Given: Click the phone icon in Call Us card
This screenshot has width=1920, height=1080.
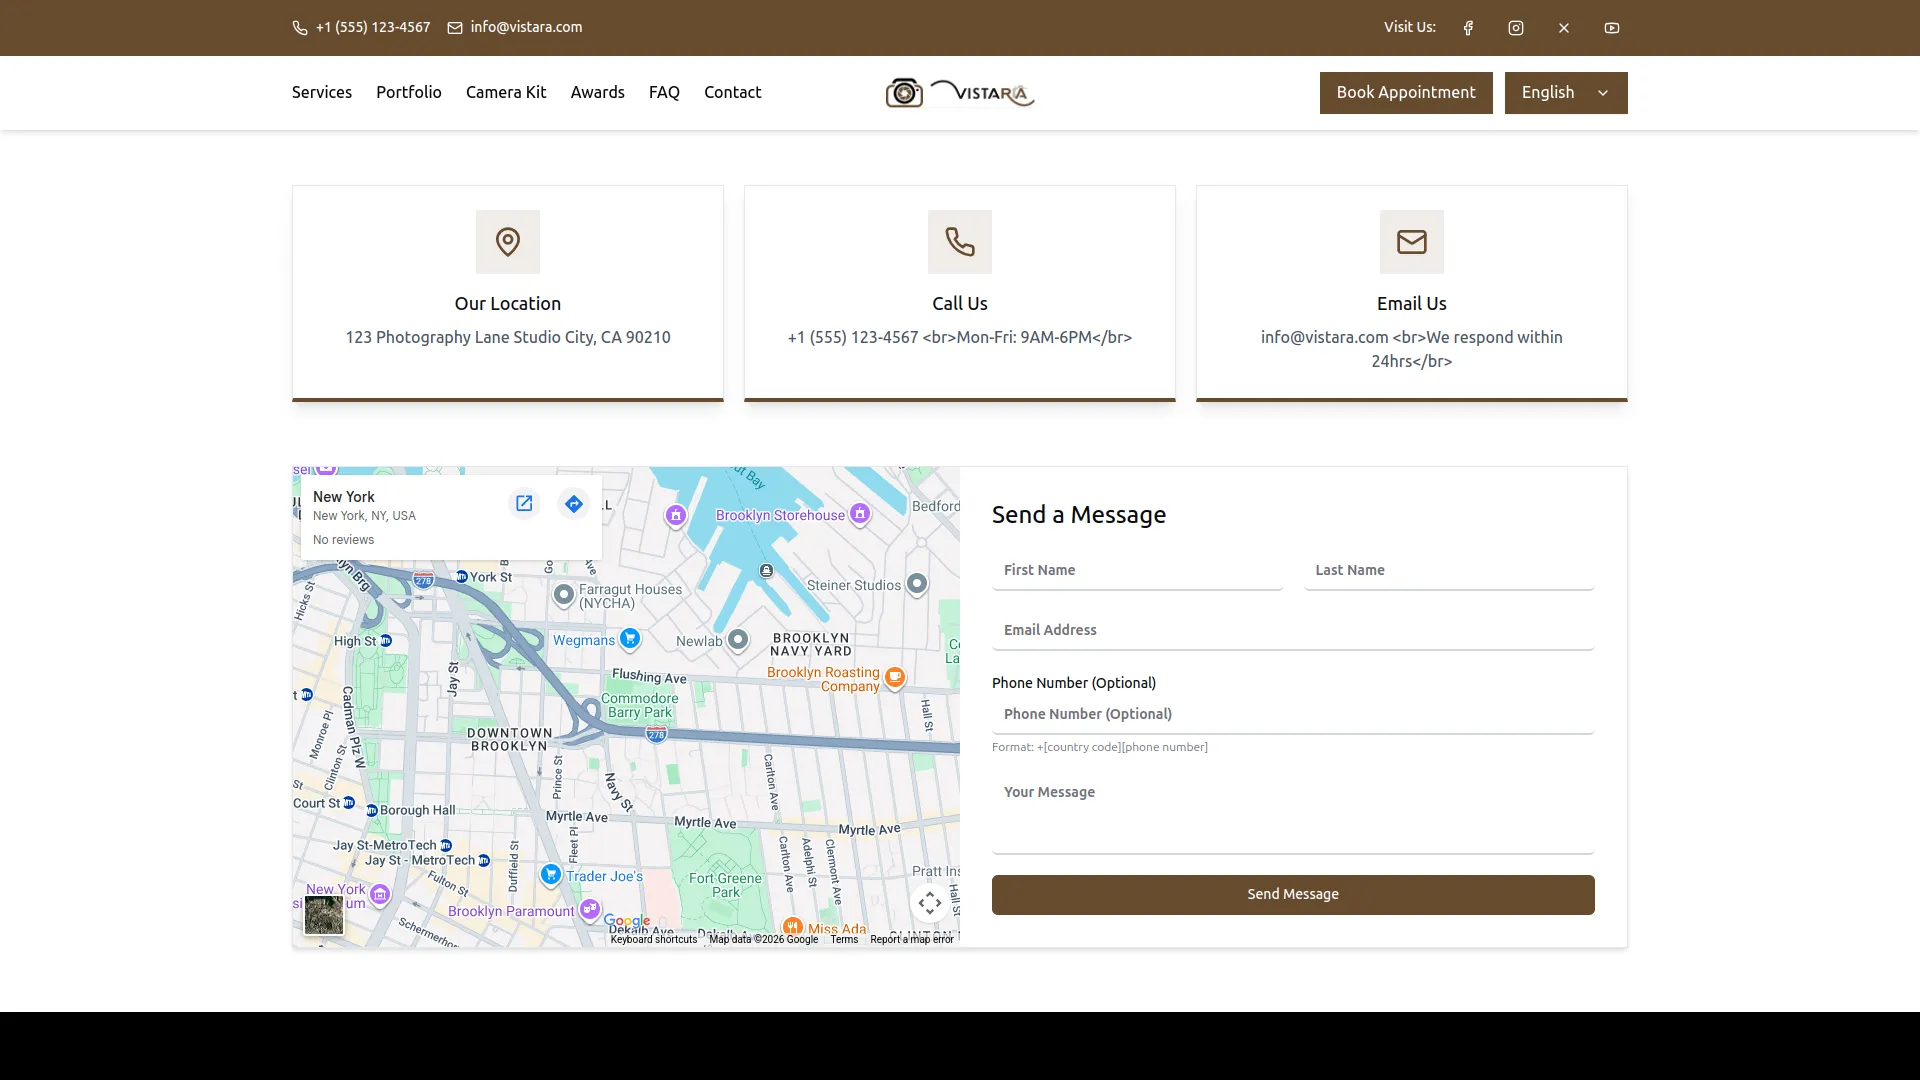Looking at the screenshot, I should tap(959, 241).
